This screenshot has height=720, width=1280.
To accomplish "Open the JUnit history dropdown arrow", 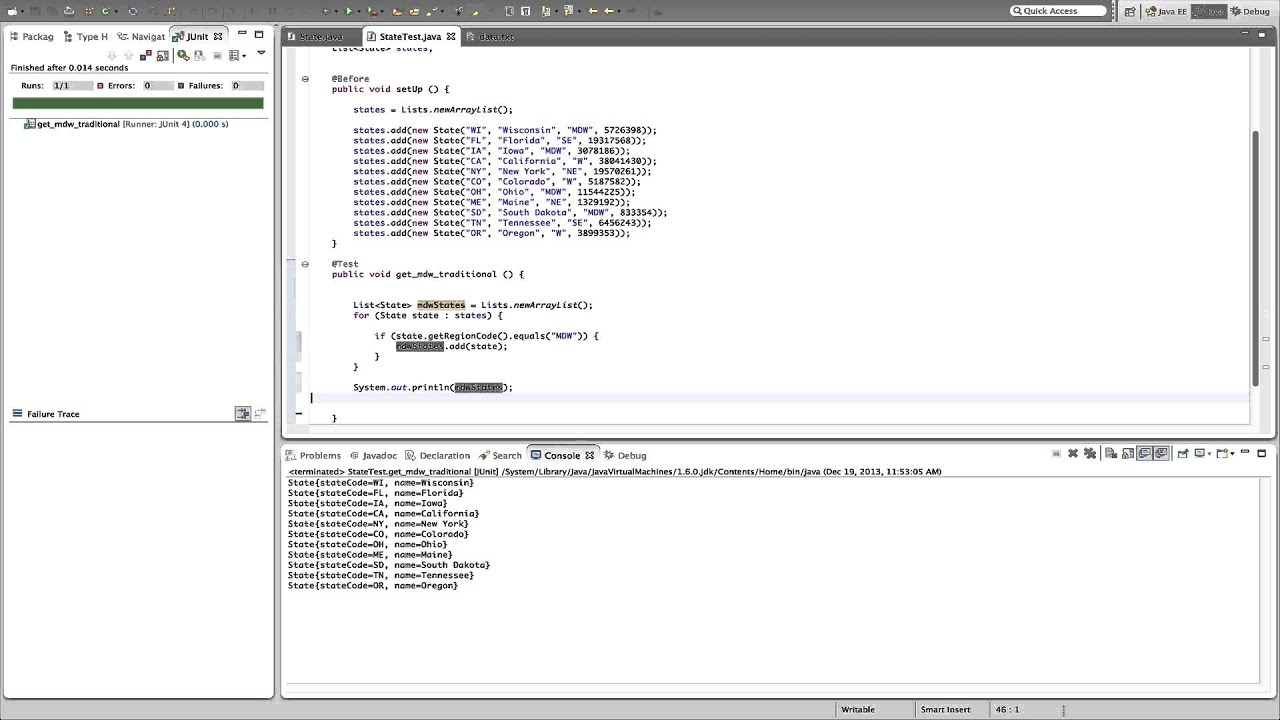I will coord(244,56).
